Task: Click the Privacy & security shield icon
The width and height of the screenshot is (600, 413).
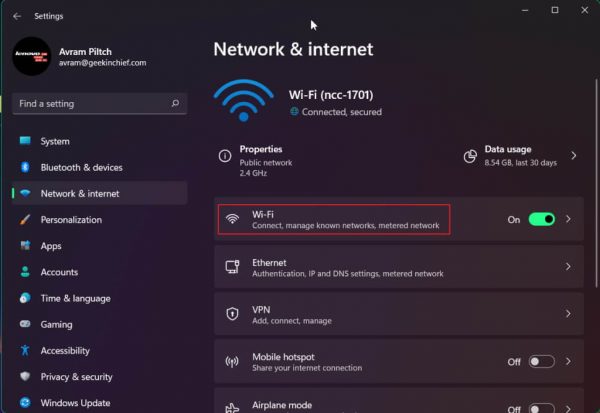Action: coord(25,377)
